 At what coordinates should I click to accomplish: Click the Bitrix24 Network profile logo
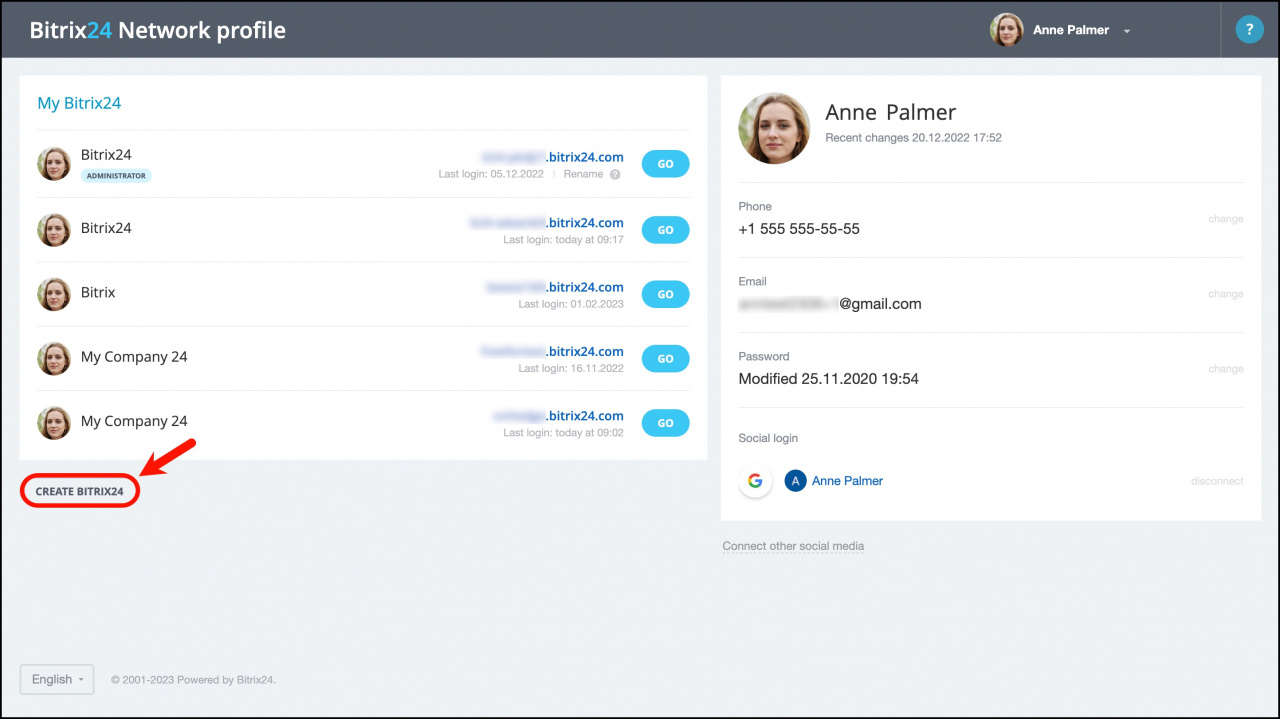click(158, 30)
